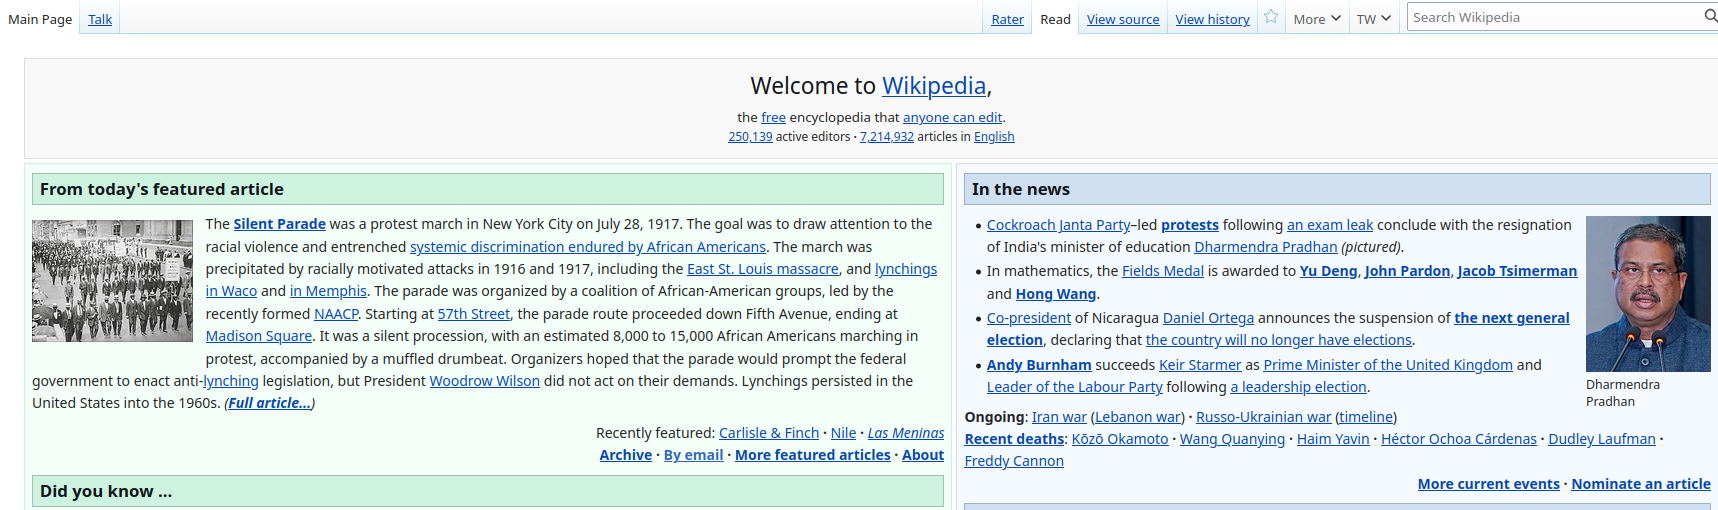Open More featured articles link
The image size is (1718, 510).
tap(813, 455)
